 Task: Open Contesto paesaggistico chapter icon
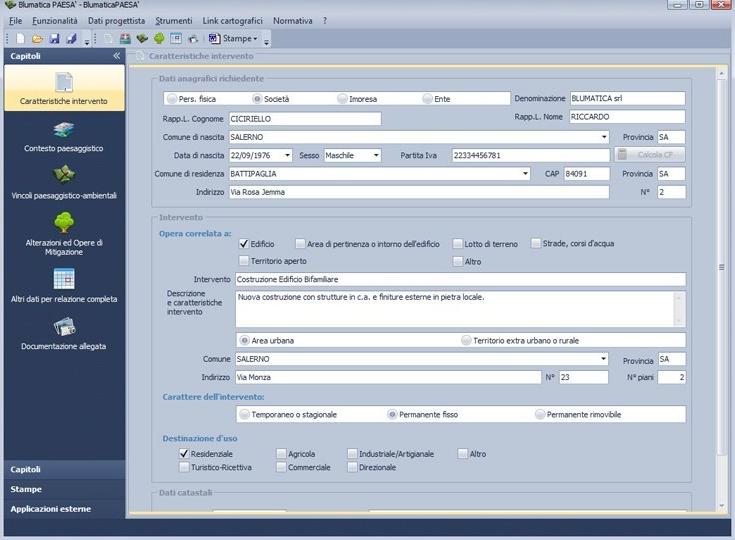[x=64, y=130]
